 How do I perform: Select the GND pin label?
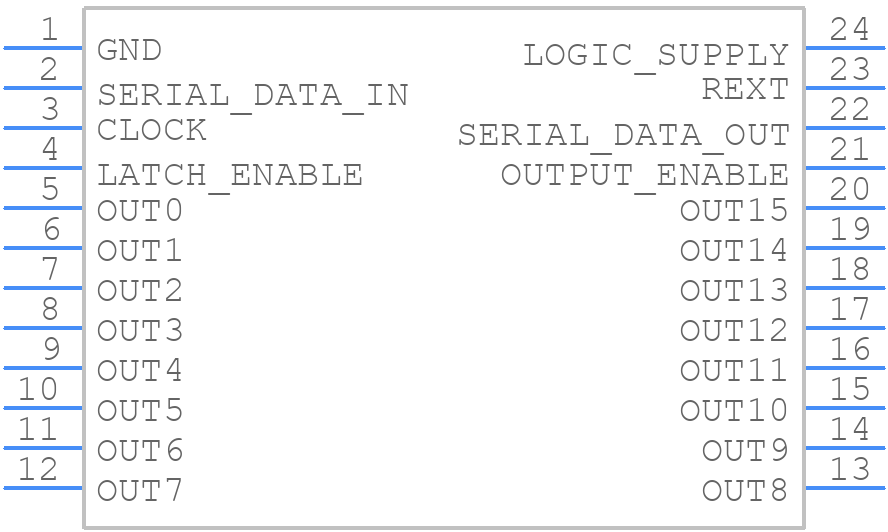point(129,50)
